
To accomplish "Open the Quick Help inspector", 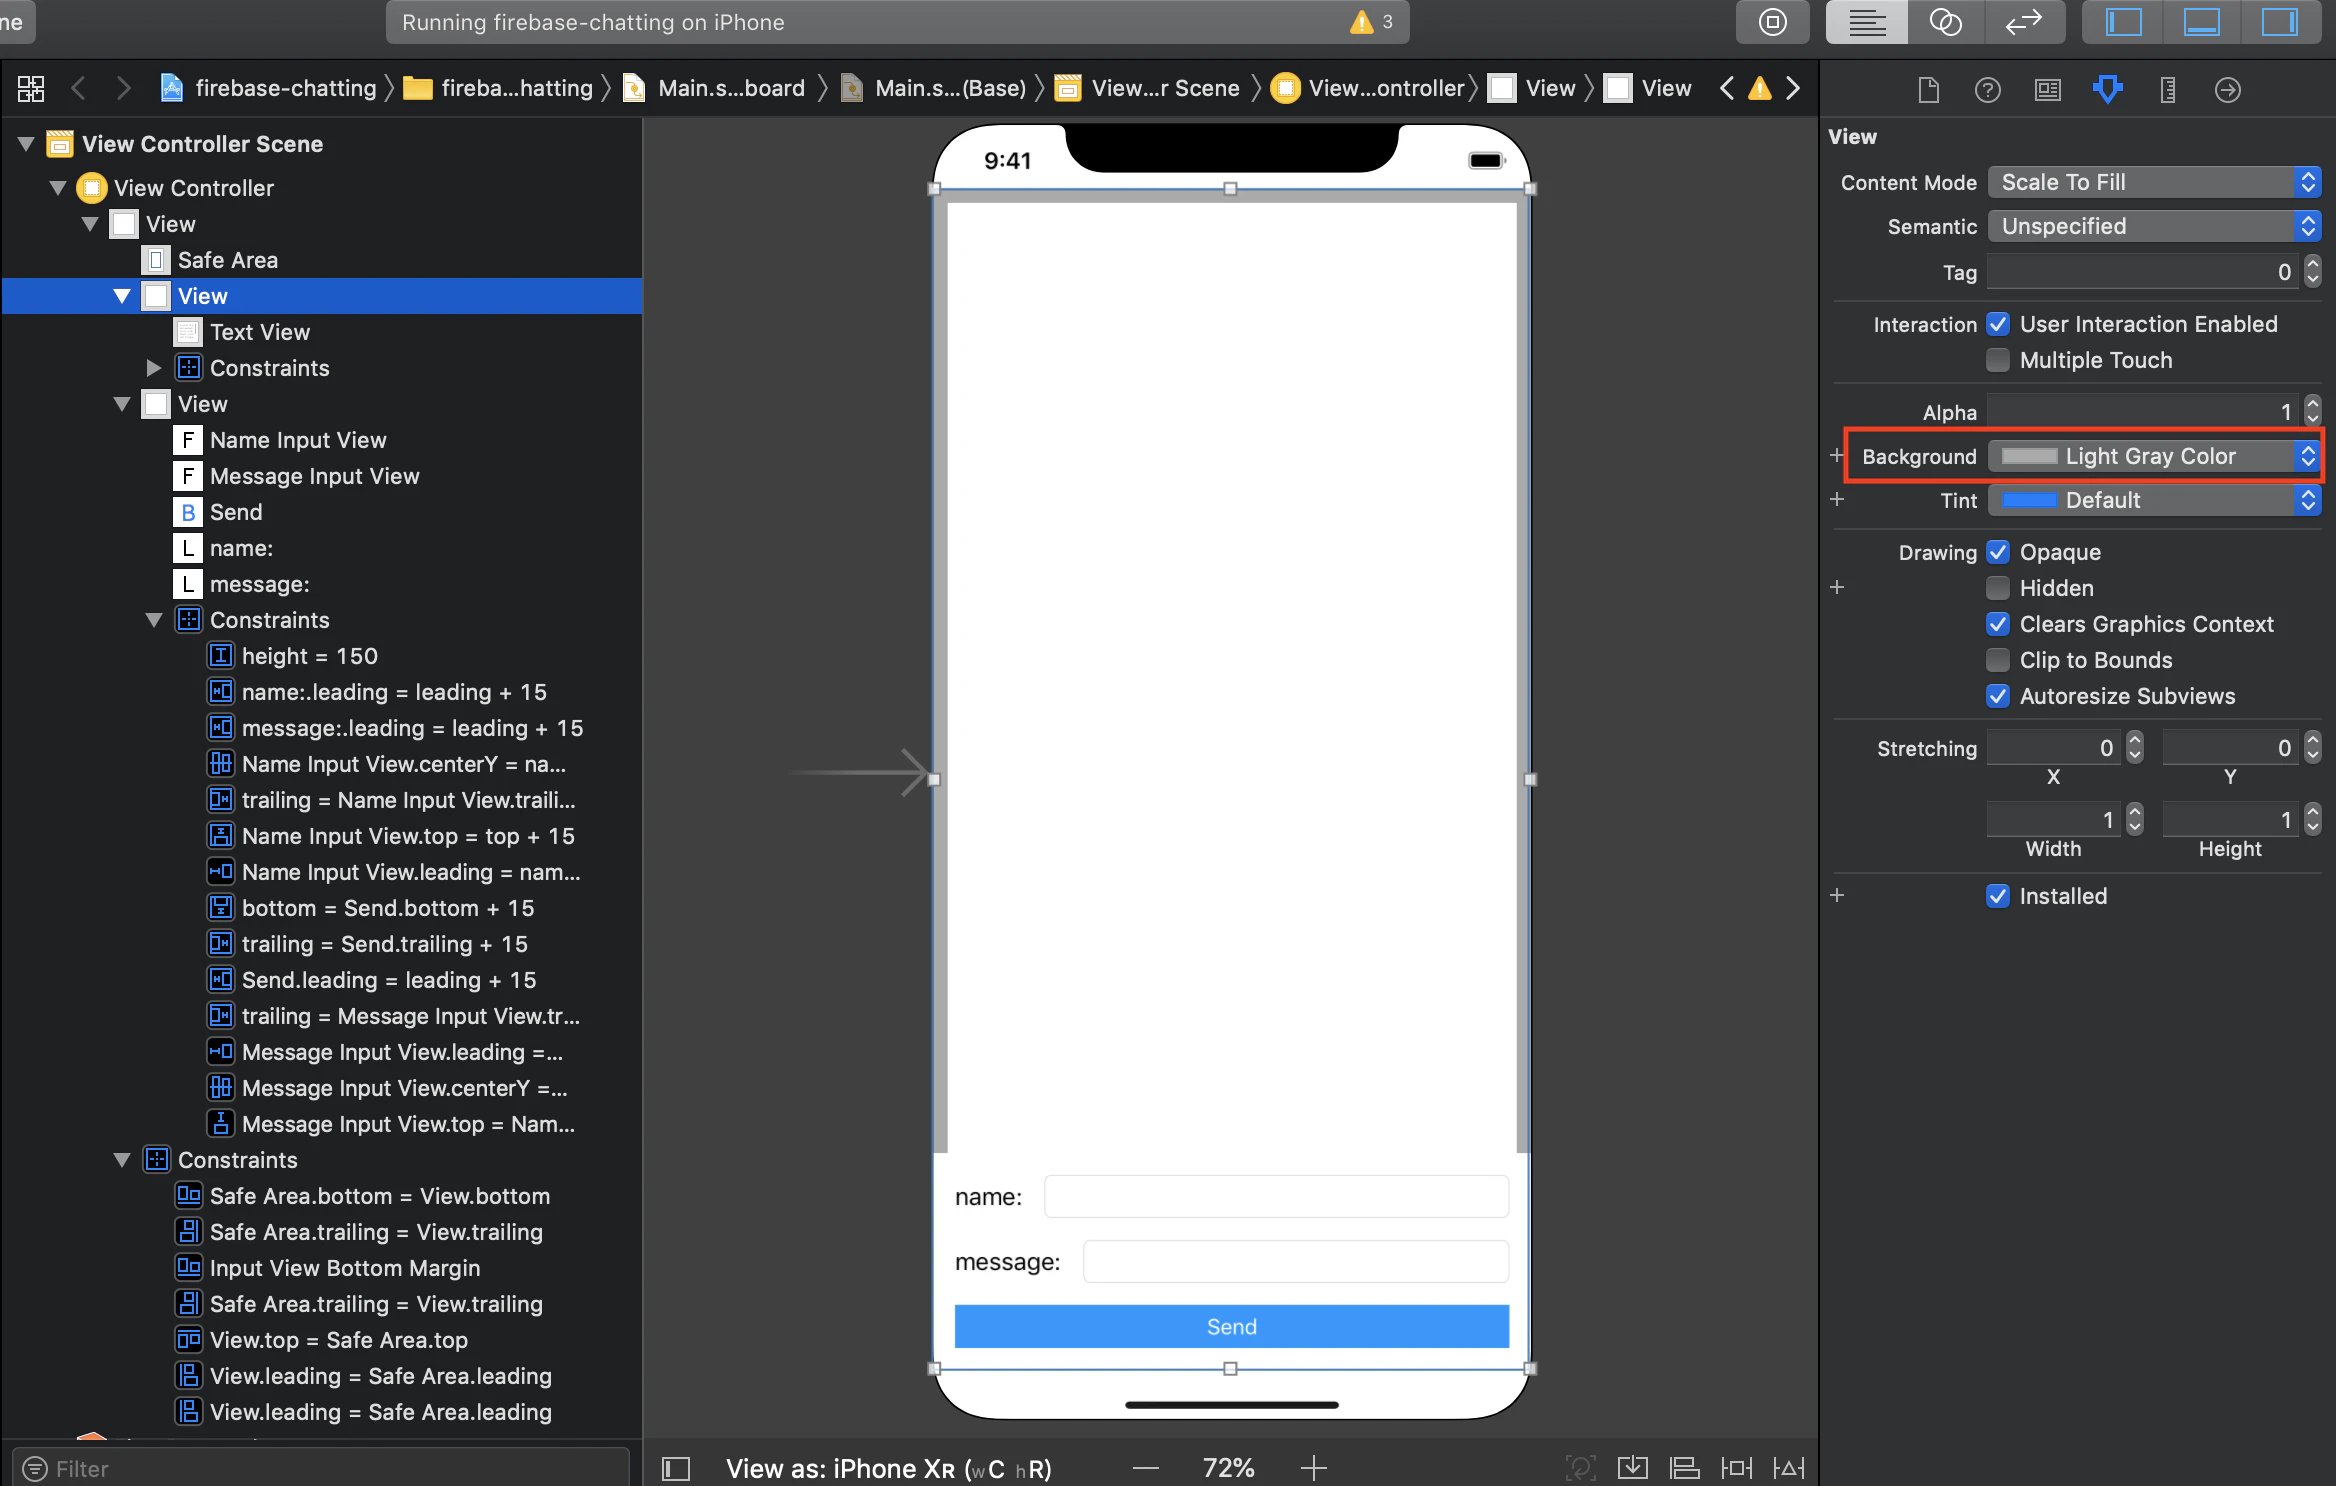I will tap(1988, 90).
